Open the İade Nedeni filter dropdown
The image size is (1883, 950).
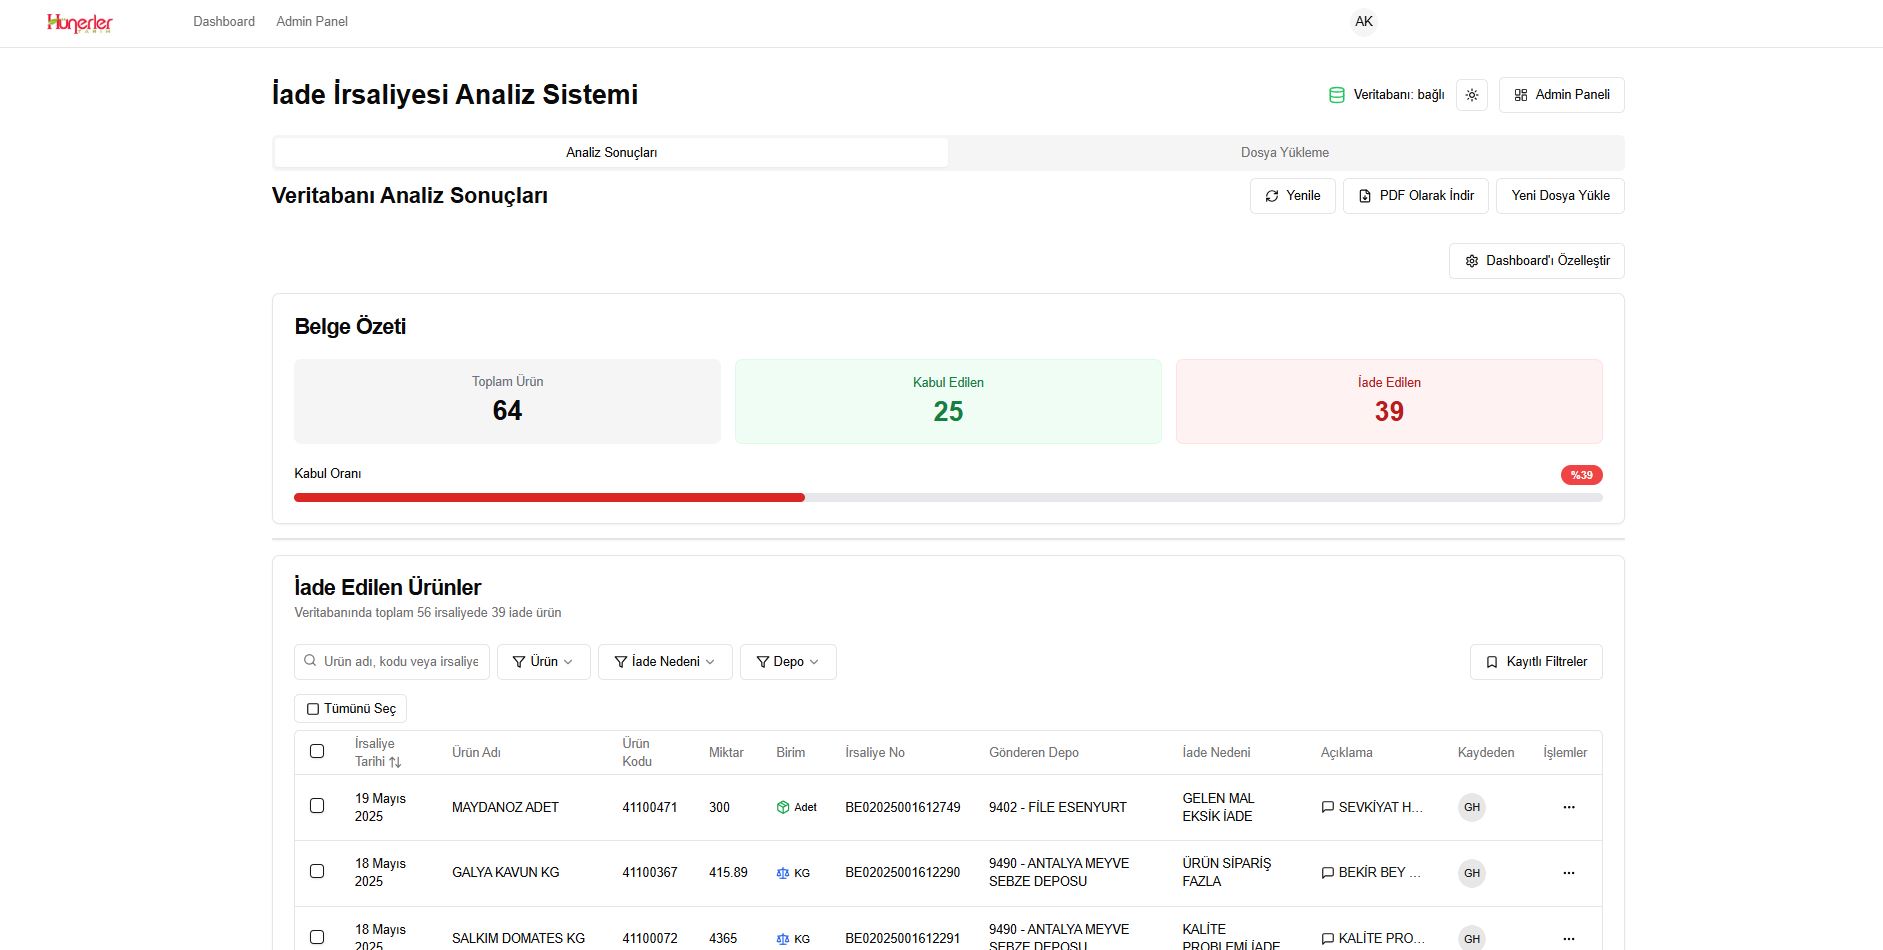[x=665, y=662]
